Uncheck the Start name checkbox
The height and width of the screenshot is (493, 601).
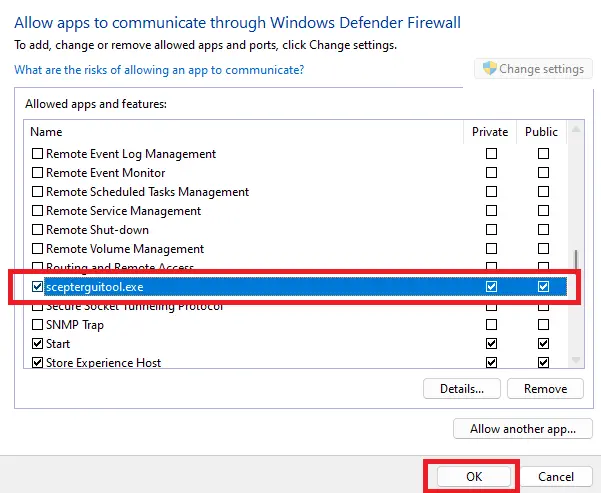37,343
